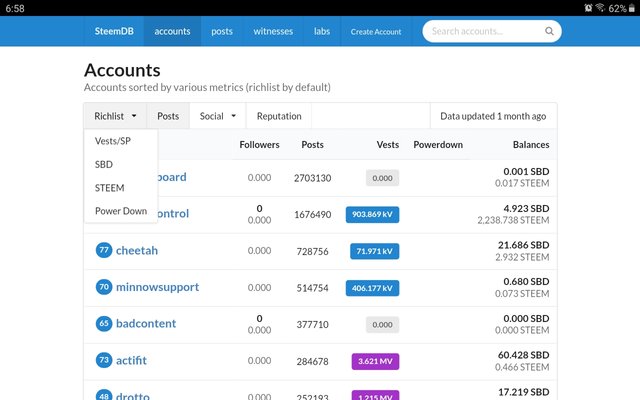Select Vests/SP from Richlist menu
The image size is (640, 400).
point(113,141)
